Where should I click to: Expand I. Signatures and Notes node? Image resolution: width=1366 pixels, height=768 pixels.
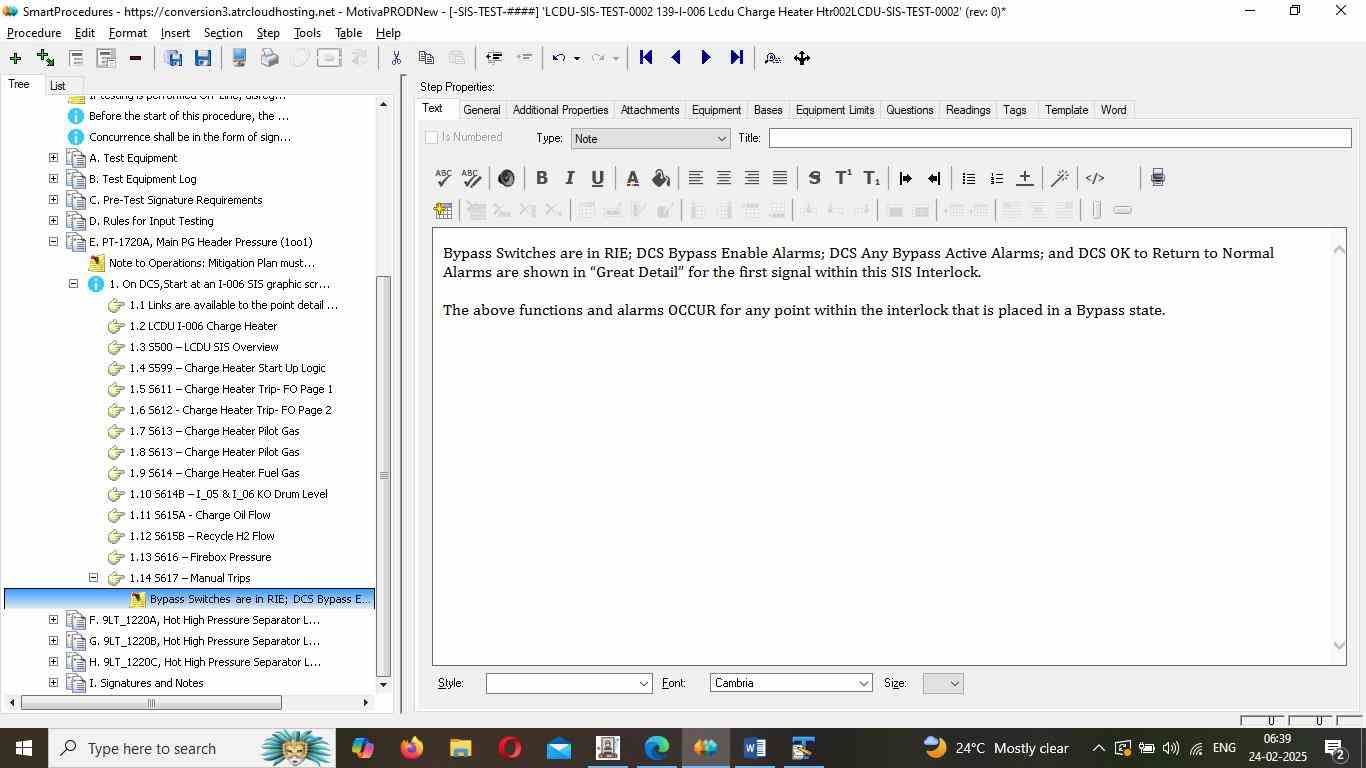[53, 683]
